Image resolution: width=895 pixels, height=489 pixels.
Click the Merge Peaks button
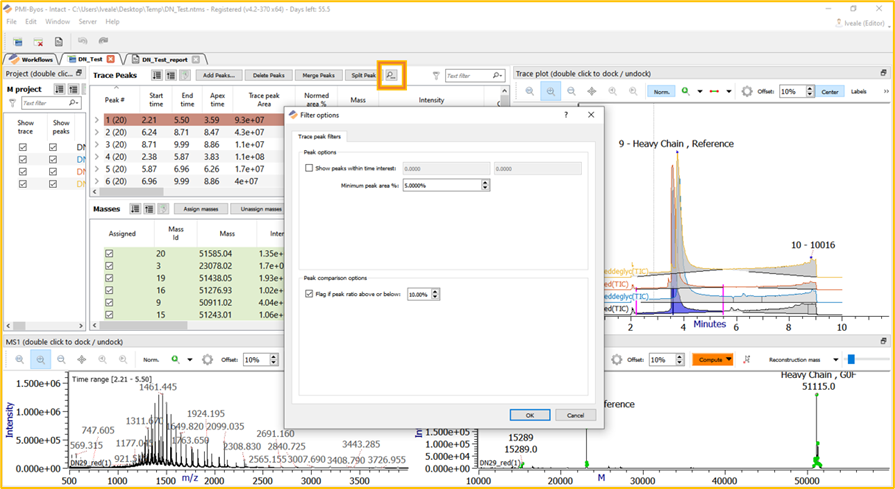(x=319, y=75)
